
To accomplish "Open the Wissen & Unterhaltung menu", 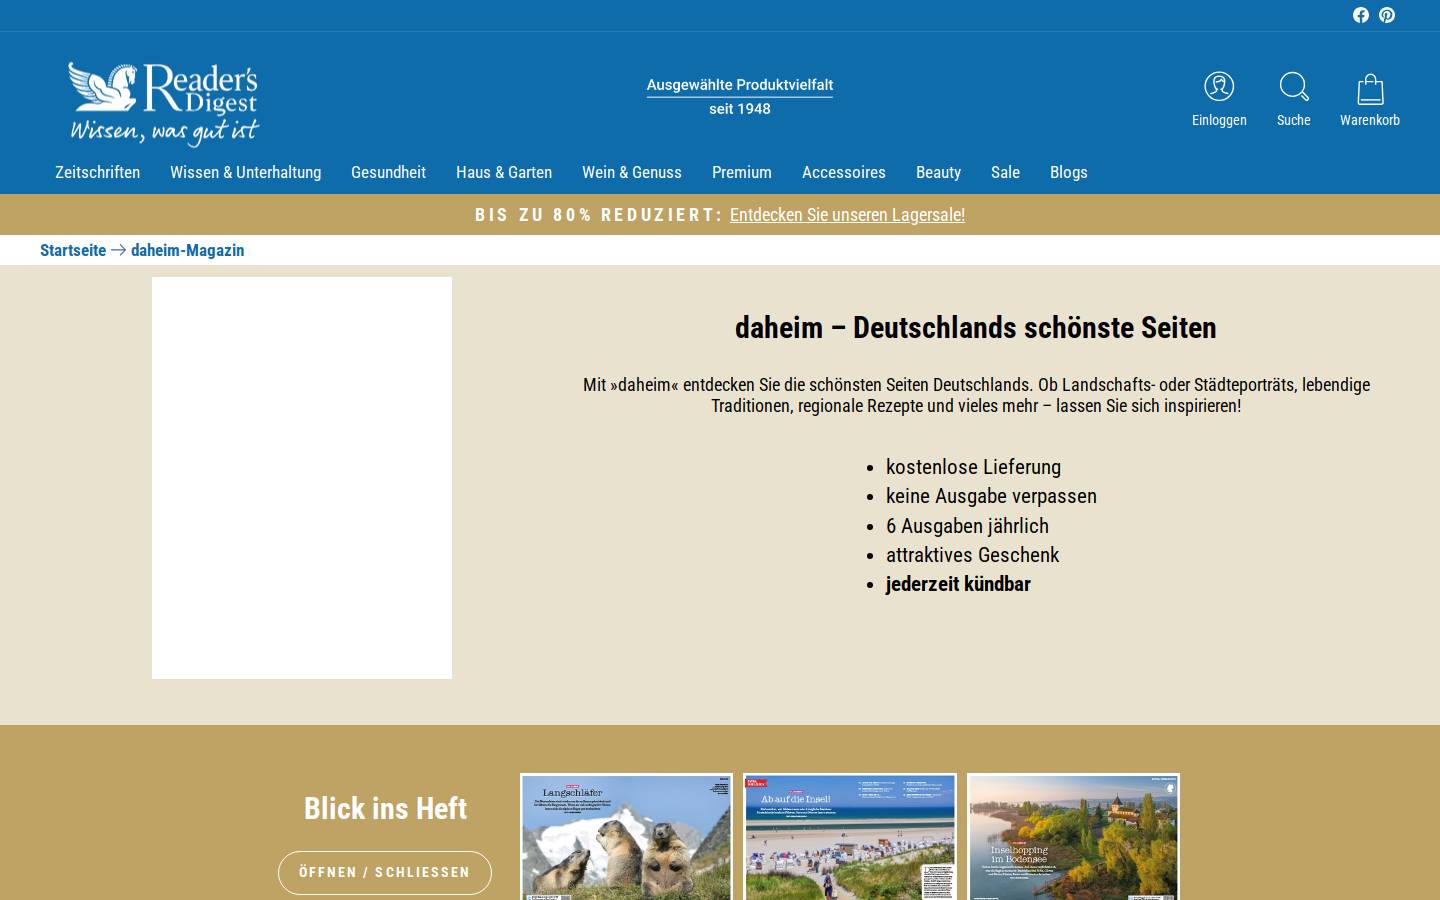I will [245, 172].
